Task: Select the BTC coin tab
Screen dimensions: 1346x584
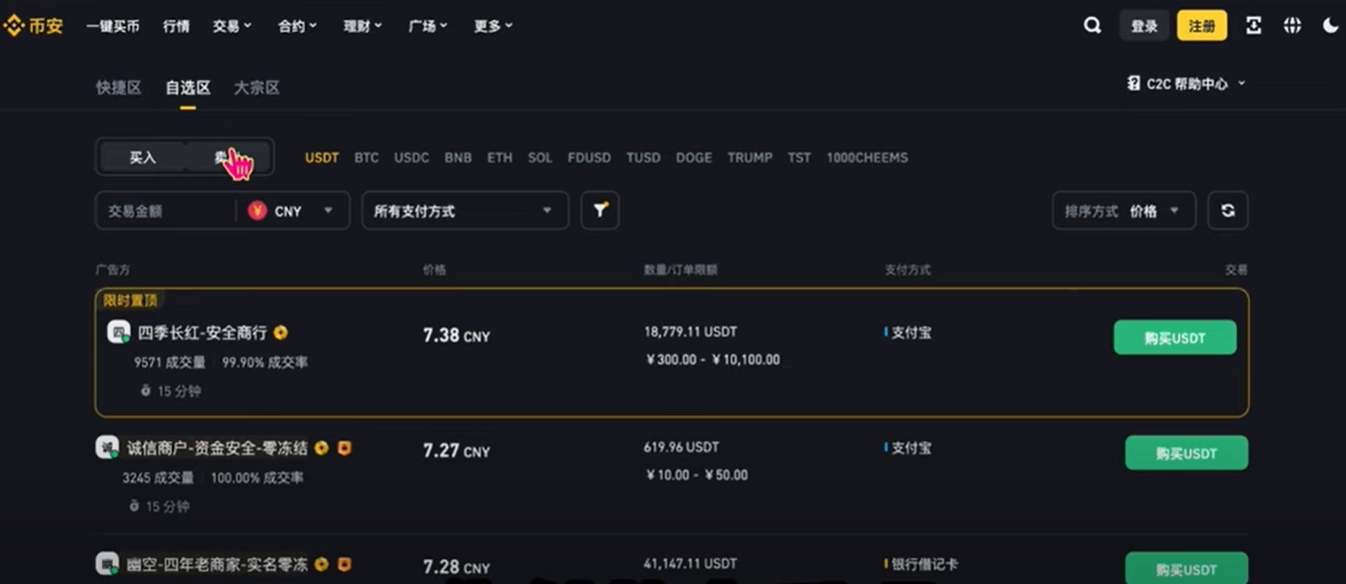Action: [366, 158]
